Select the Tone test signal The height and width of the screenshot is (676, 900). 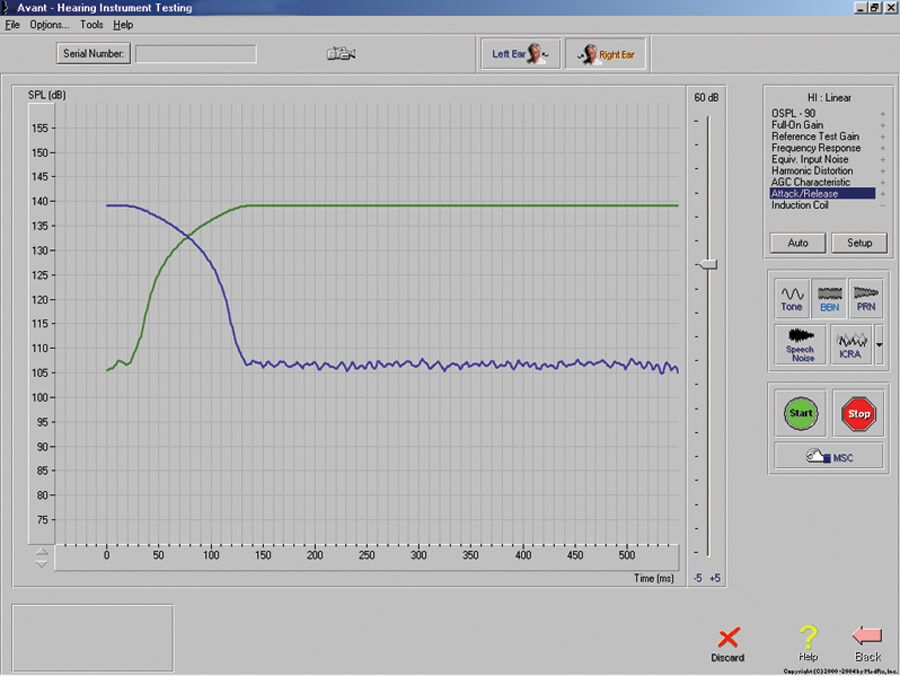pyautogui.click(x=791, y=297)
